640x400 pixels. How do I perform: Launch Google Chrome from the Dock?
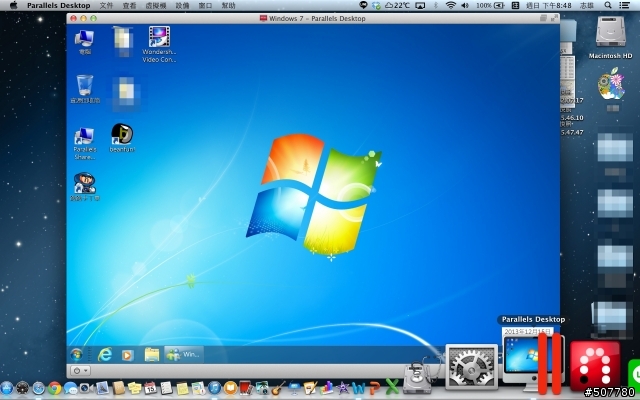(54, 388)
